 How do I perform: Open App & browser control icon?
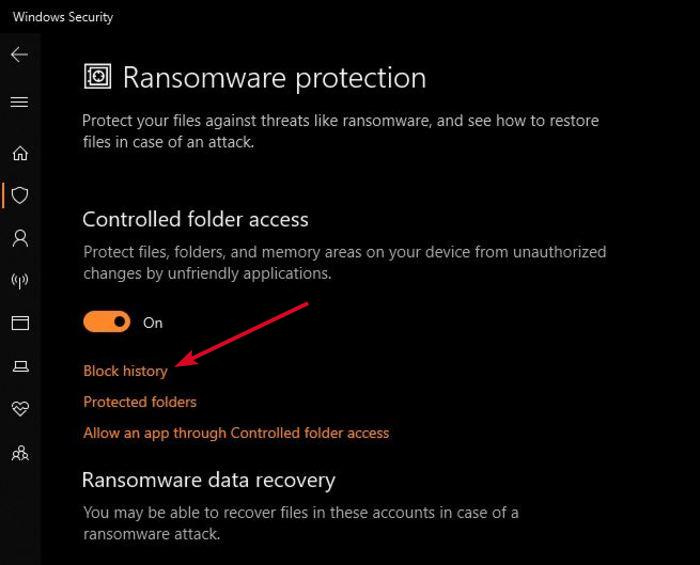click(20, 323)
